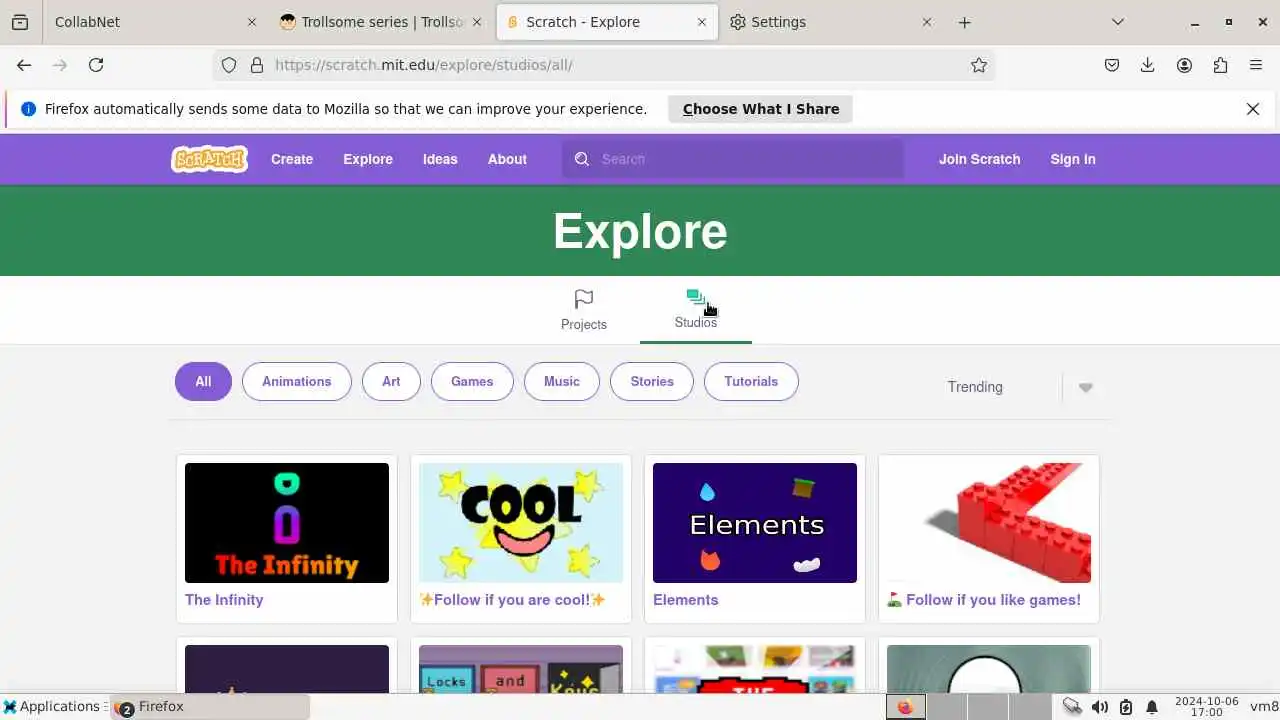Click Elements studio title link
The width and height of the screenshot is (1280, 720).
[686, 600]
